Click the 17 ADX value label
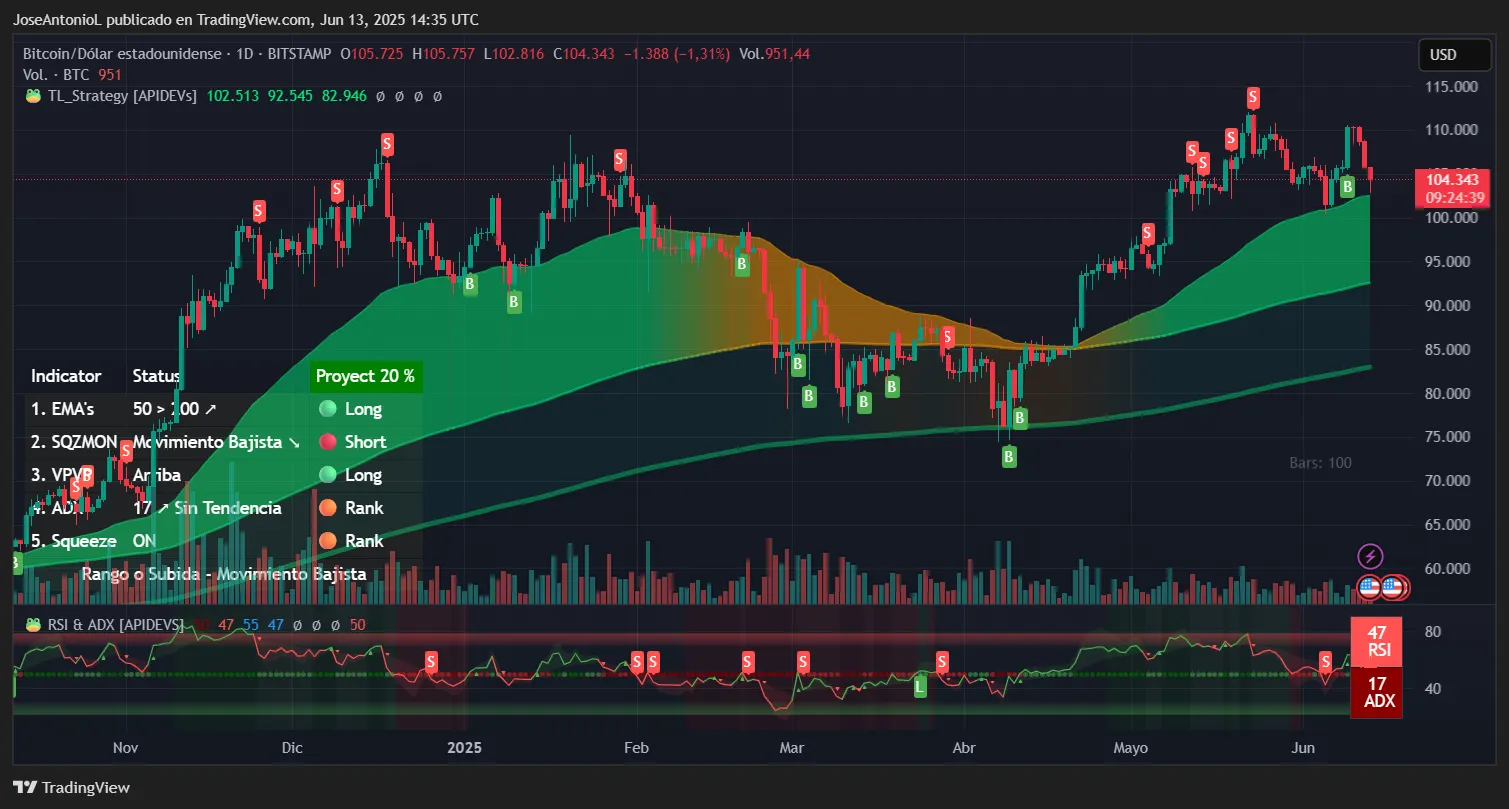This screenshot has height=809, width=1509. tap(1377, 692)
